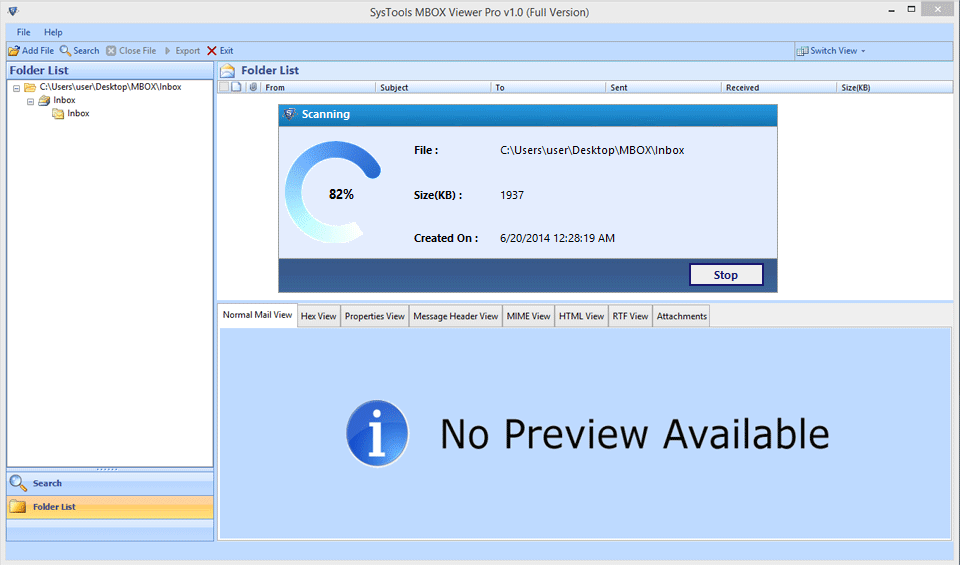The width and height of the screenshot is (960, 565).
Task: Select Folder List pane in left sidebar
Action: 110,507
